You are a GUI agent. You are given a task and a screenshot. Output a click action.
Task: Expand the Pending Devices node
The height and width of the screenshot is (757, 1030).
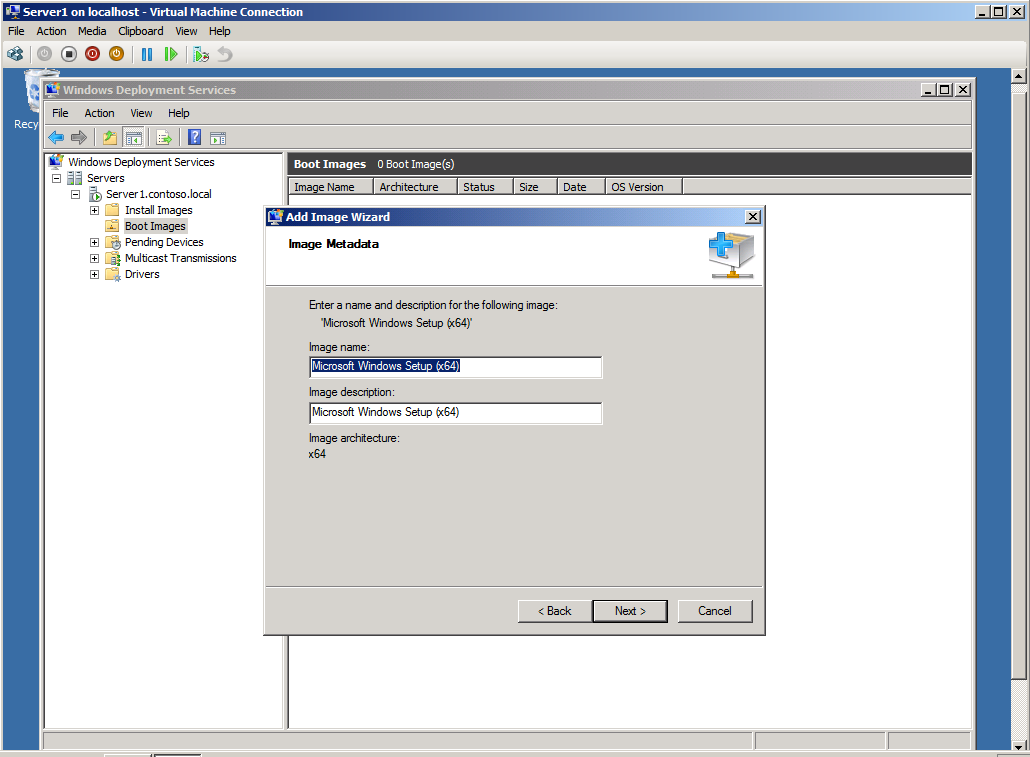click(x=95, y=242)
